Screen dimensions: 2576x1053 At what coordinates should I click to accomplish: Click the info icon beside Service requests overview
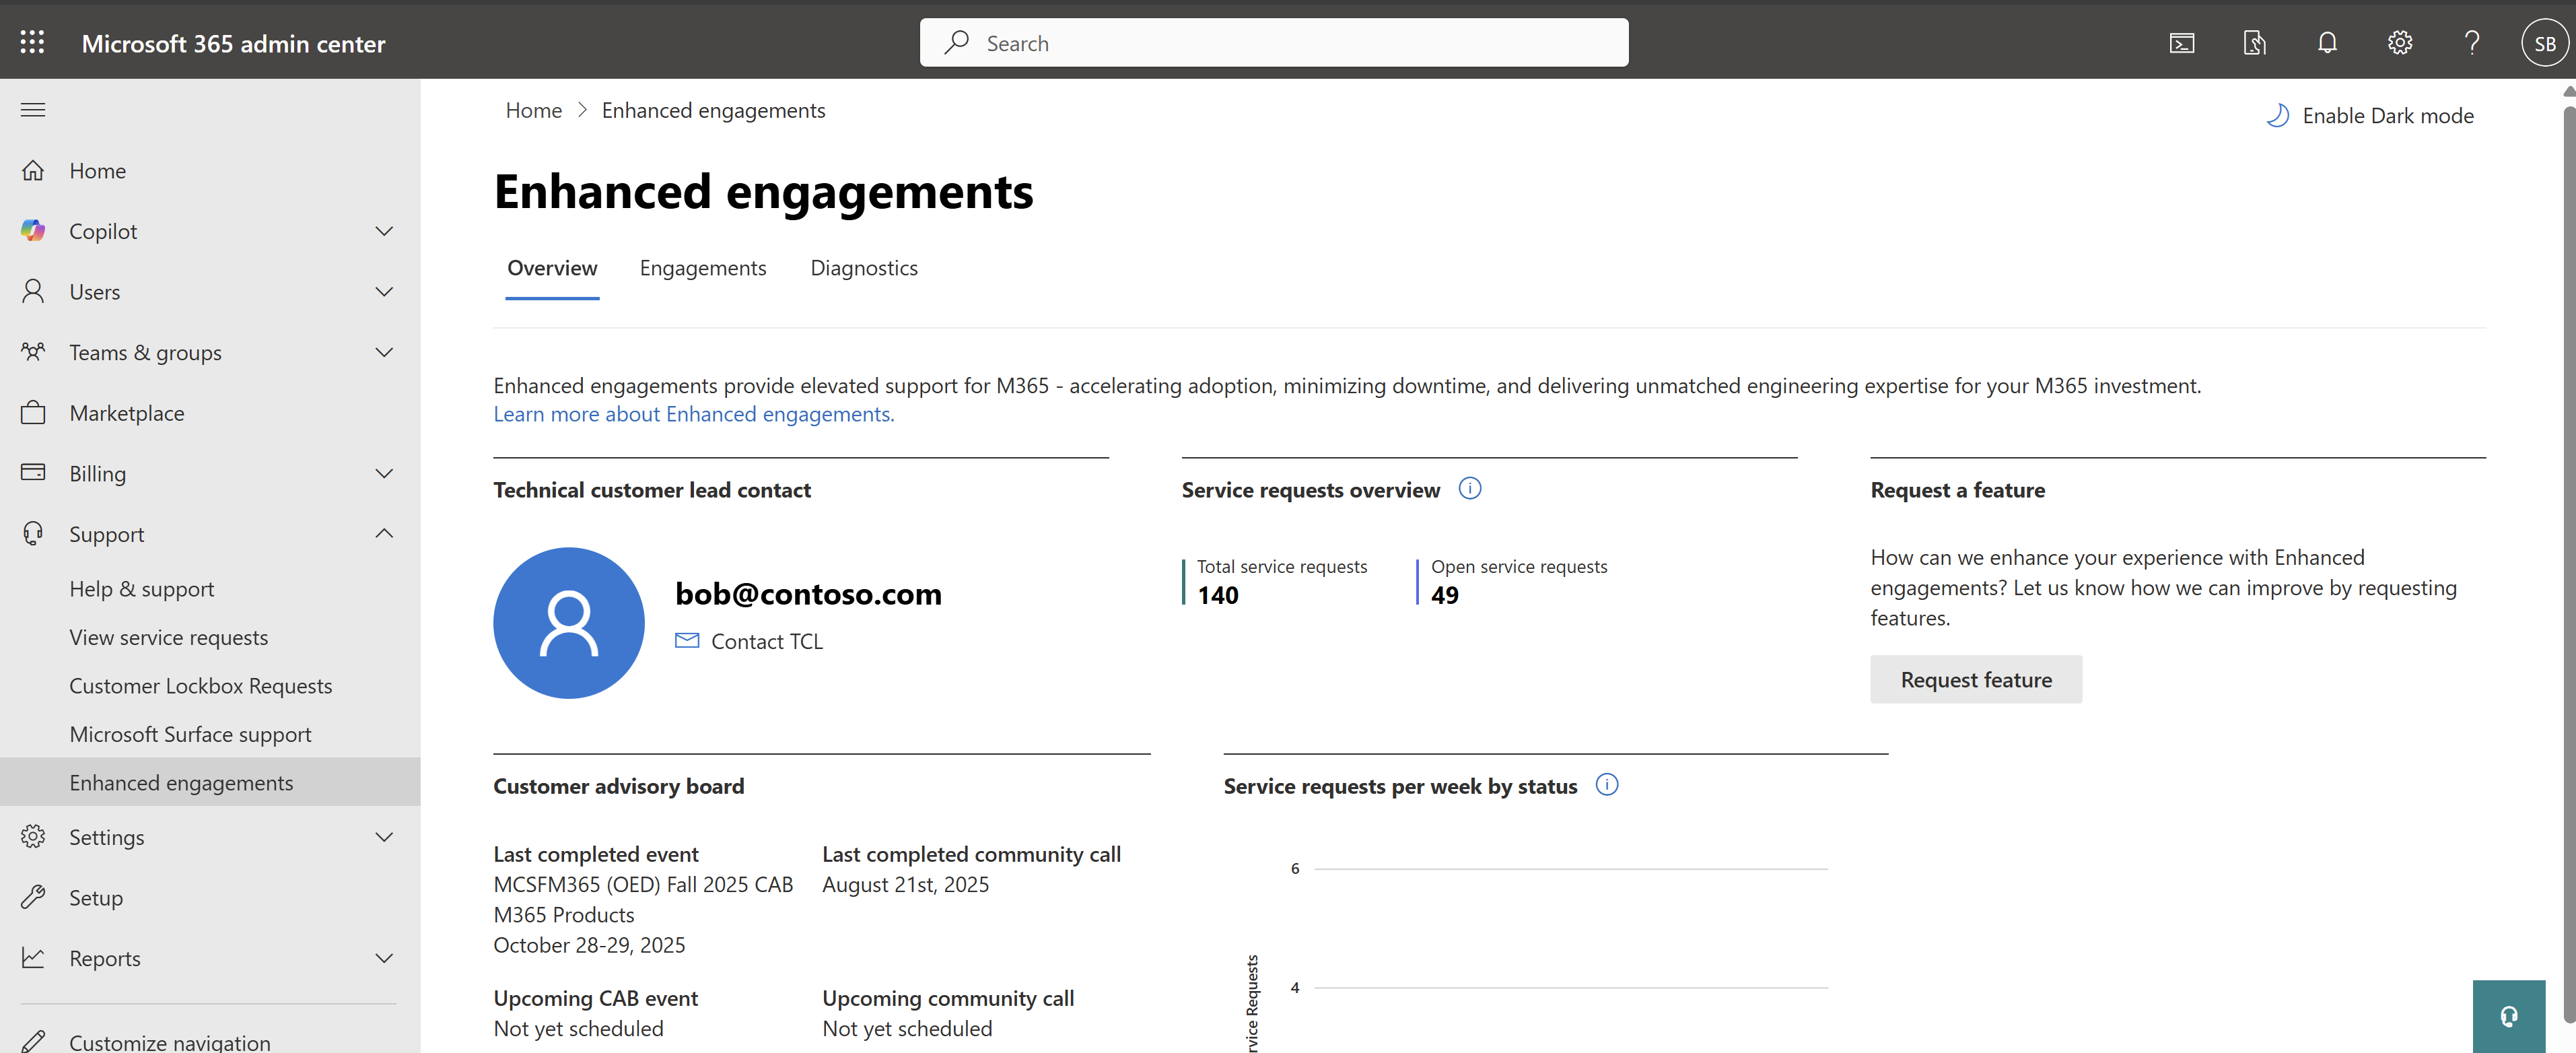pyautogui.click(x=1469, y=489)
